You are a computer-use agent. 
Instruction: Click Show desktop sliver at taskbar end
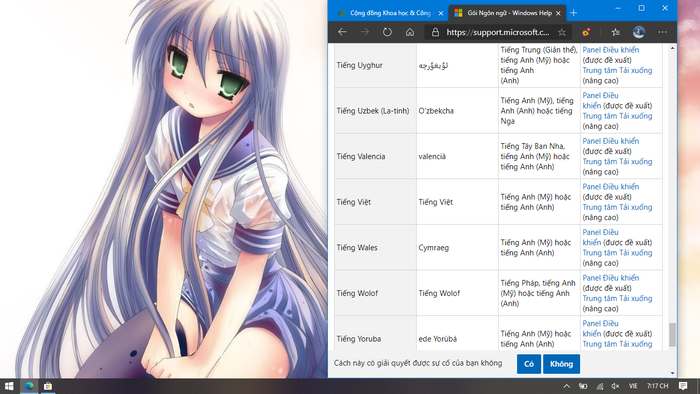coord(698,386)
